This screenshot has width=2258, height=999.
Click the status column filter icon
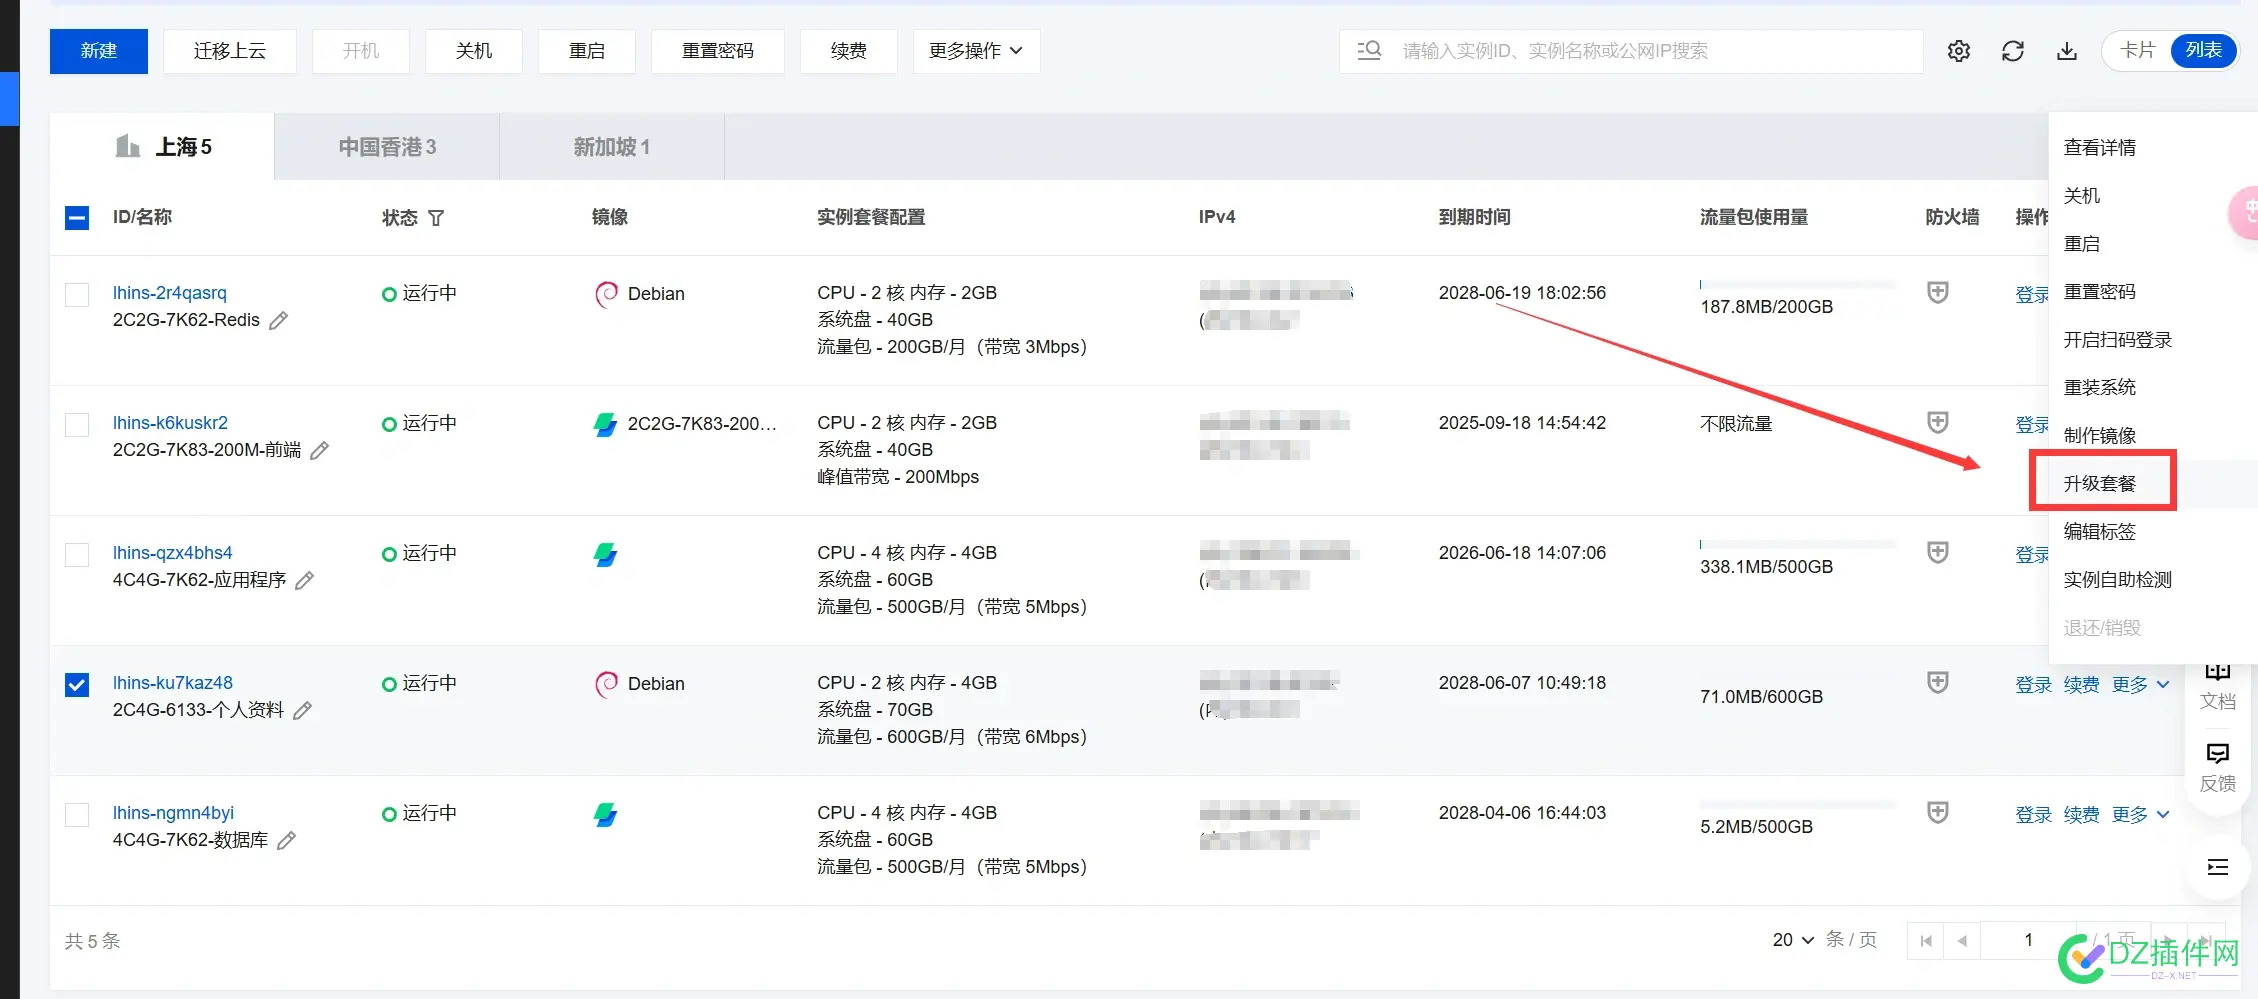(436, 218)
